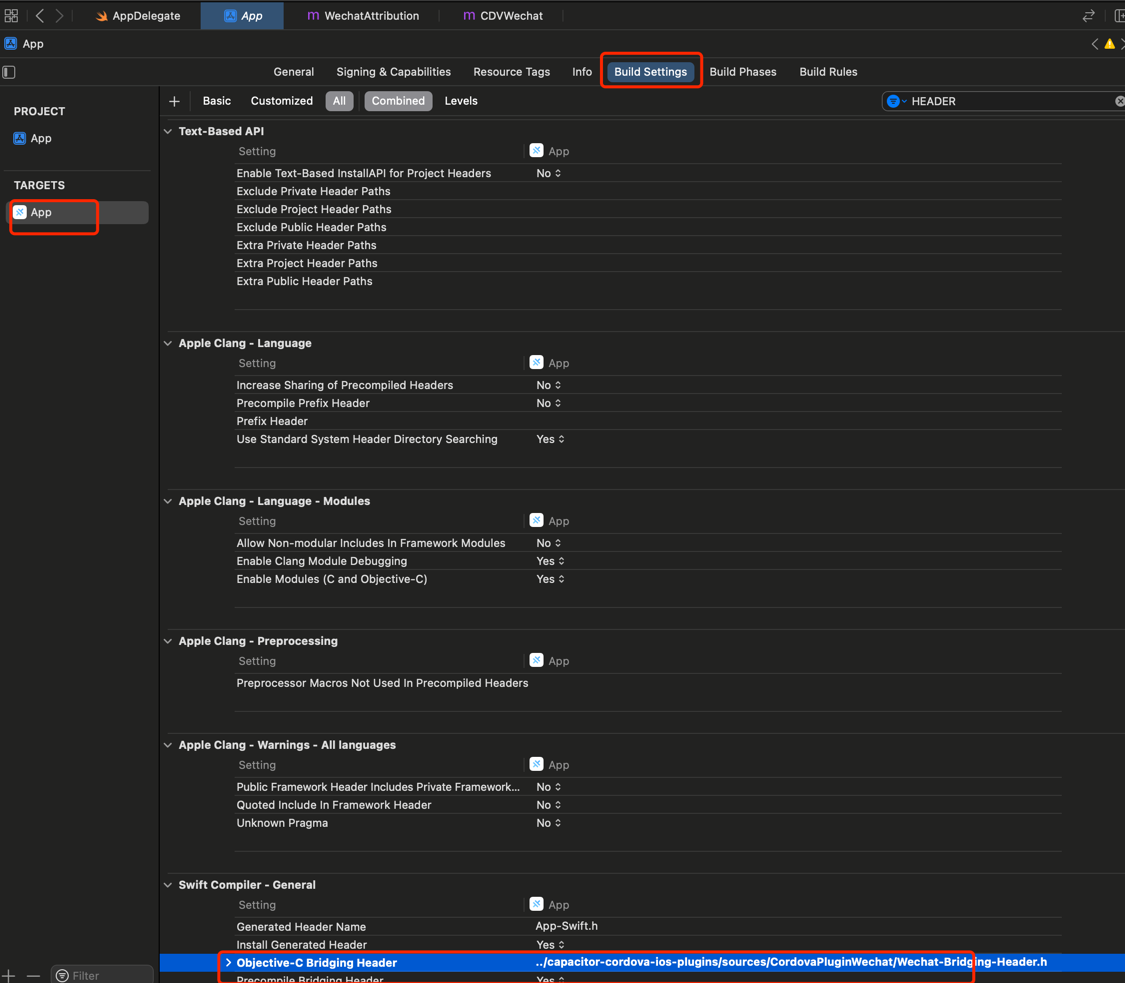Change Unknown Pragma value
This screenshot has height=983, width=1125.
pos(549,823)
